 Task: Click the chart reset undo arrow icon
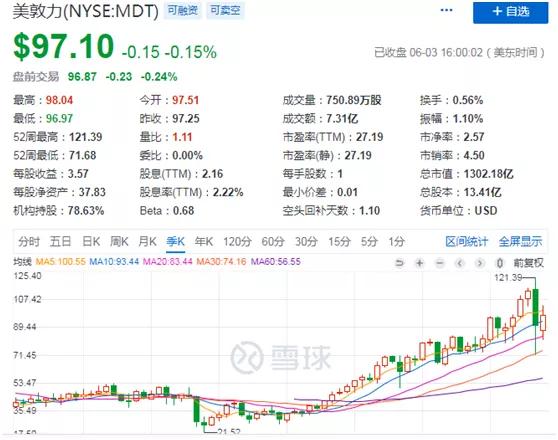(400, 263)
